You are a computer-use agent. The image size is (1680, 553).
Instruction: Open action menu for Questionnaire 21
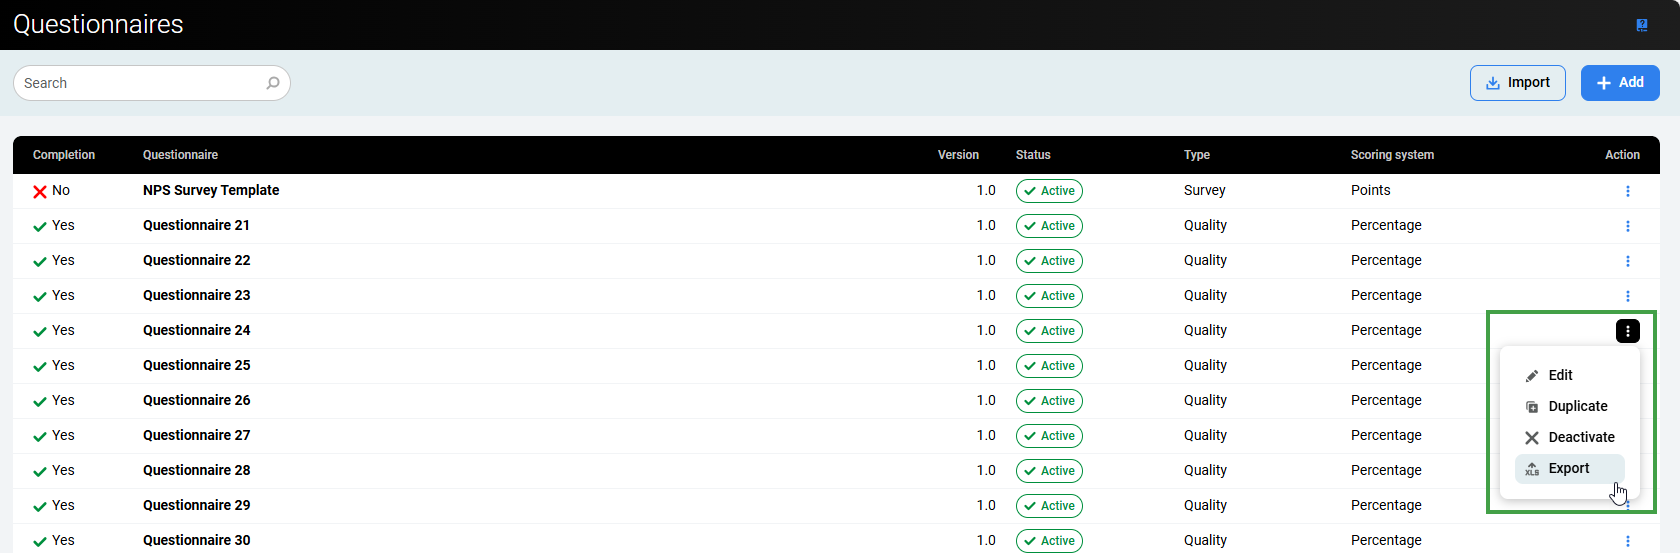point(1627,226)
